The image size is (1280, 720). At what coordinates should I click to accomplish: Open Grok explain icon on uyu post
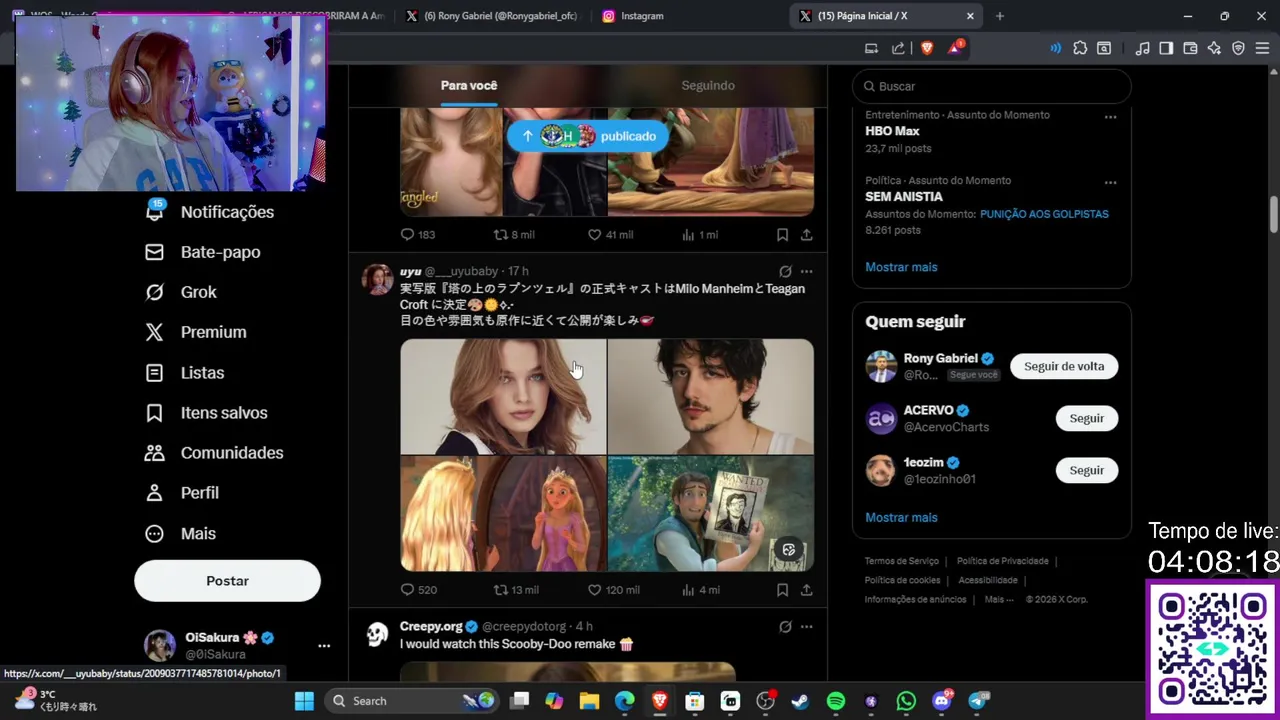point(785,271)
